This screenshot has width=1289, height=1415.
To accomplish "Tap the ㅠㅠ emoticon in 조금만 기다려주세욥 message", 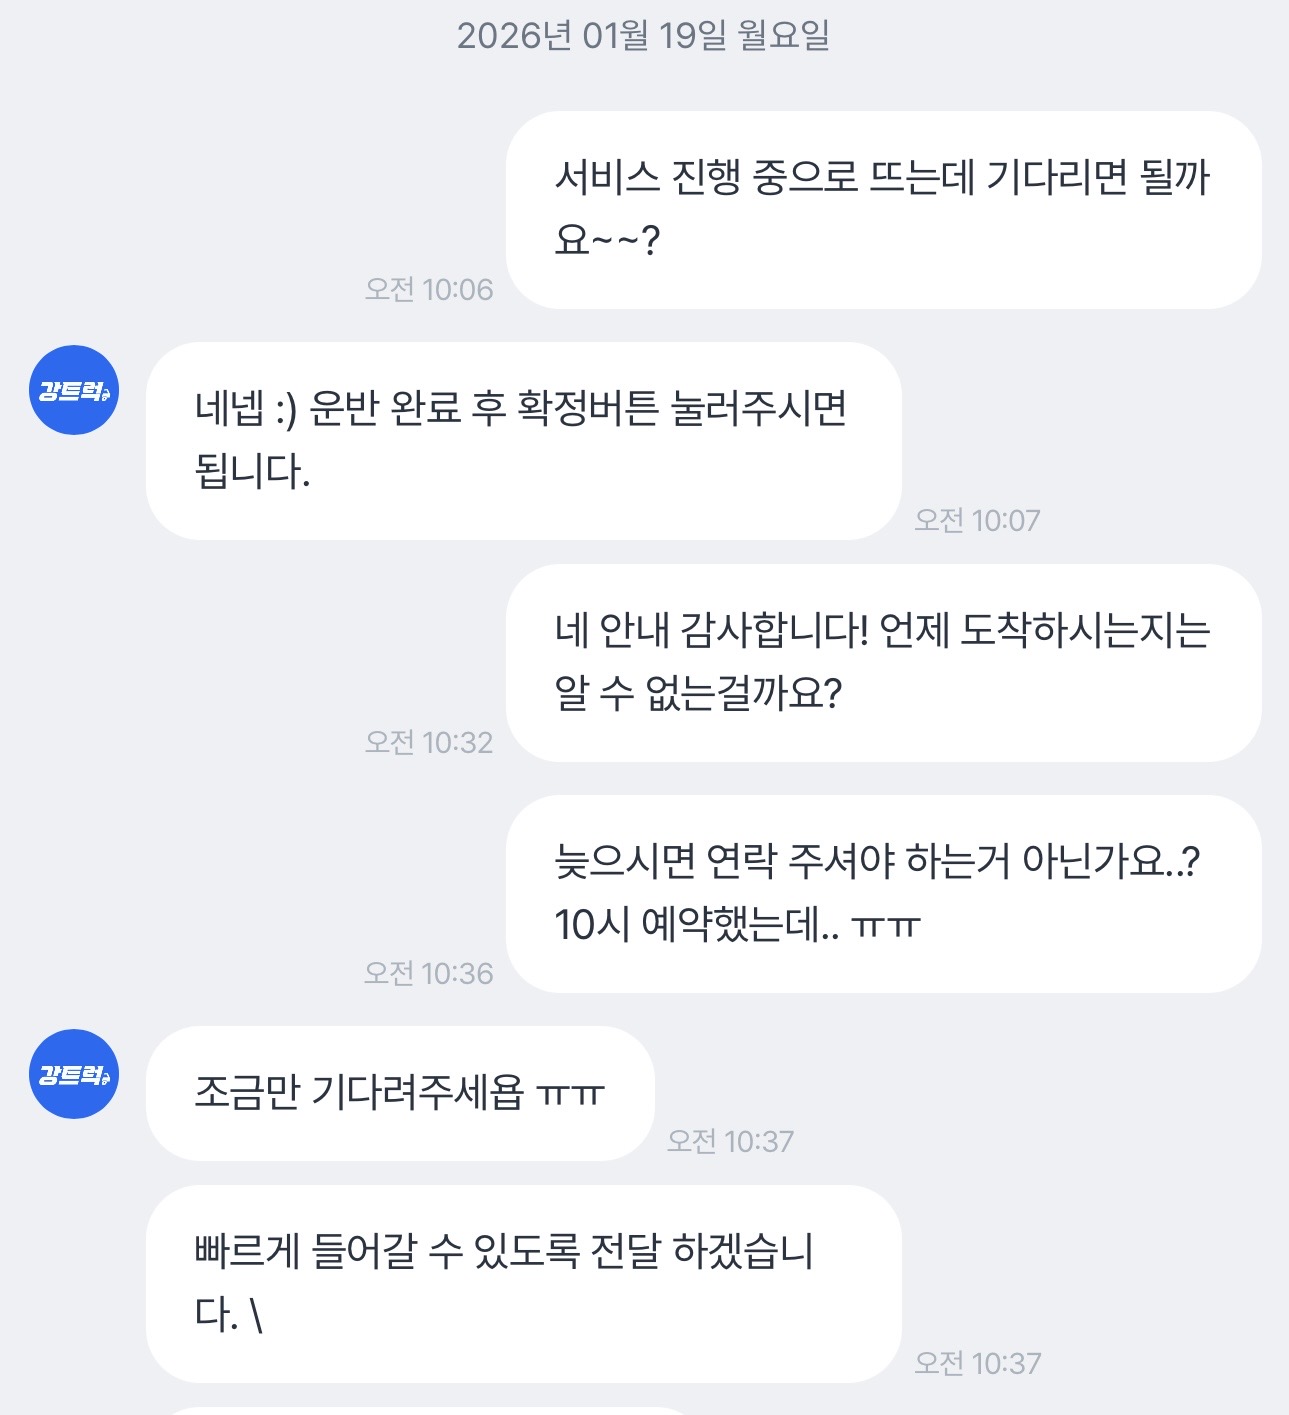I will (x=570, y=1094).
